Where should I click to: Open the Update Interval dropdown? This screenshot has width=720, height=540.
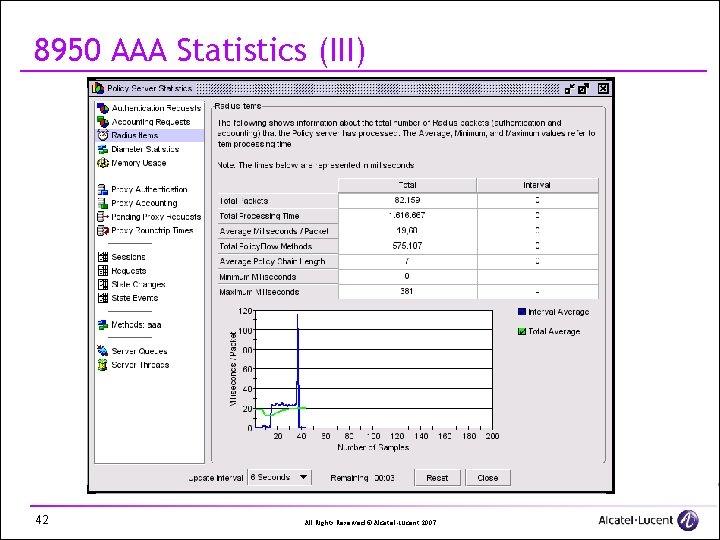pos(280,478)
